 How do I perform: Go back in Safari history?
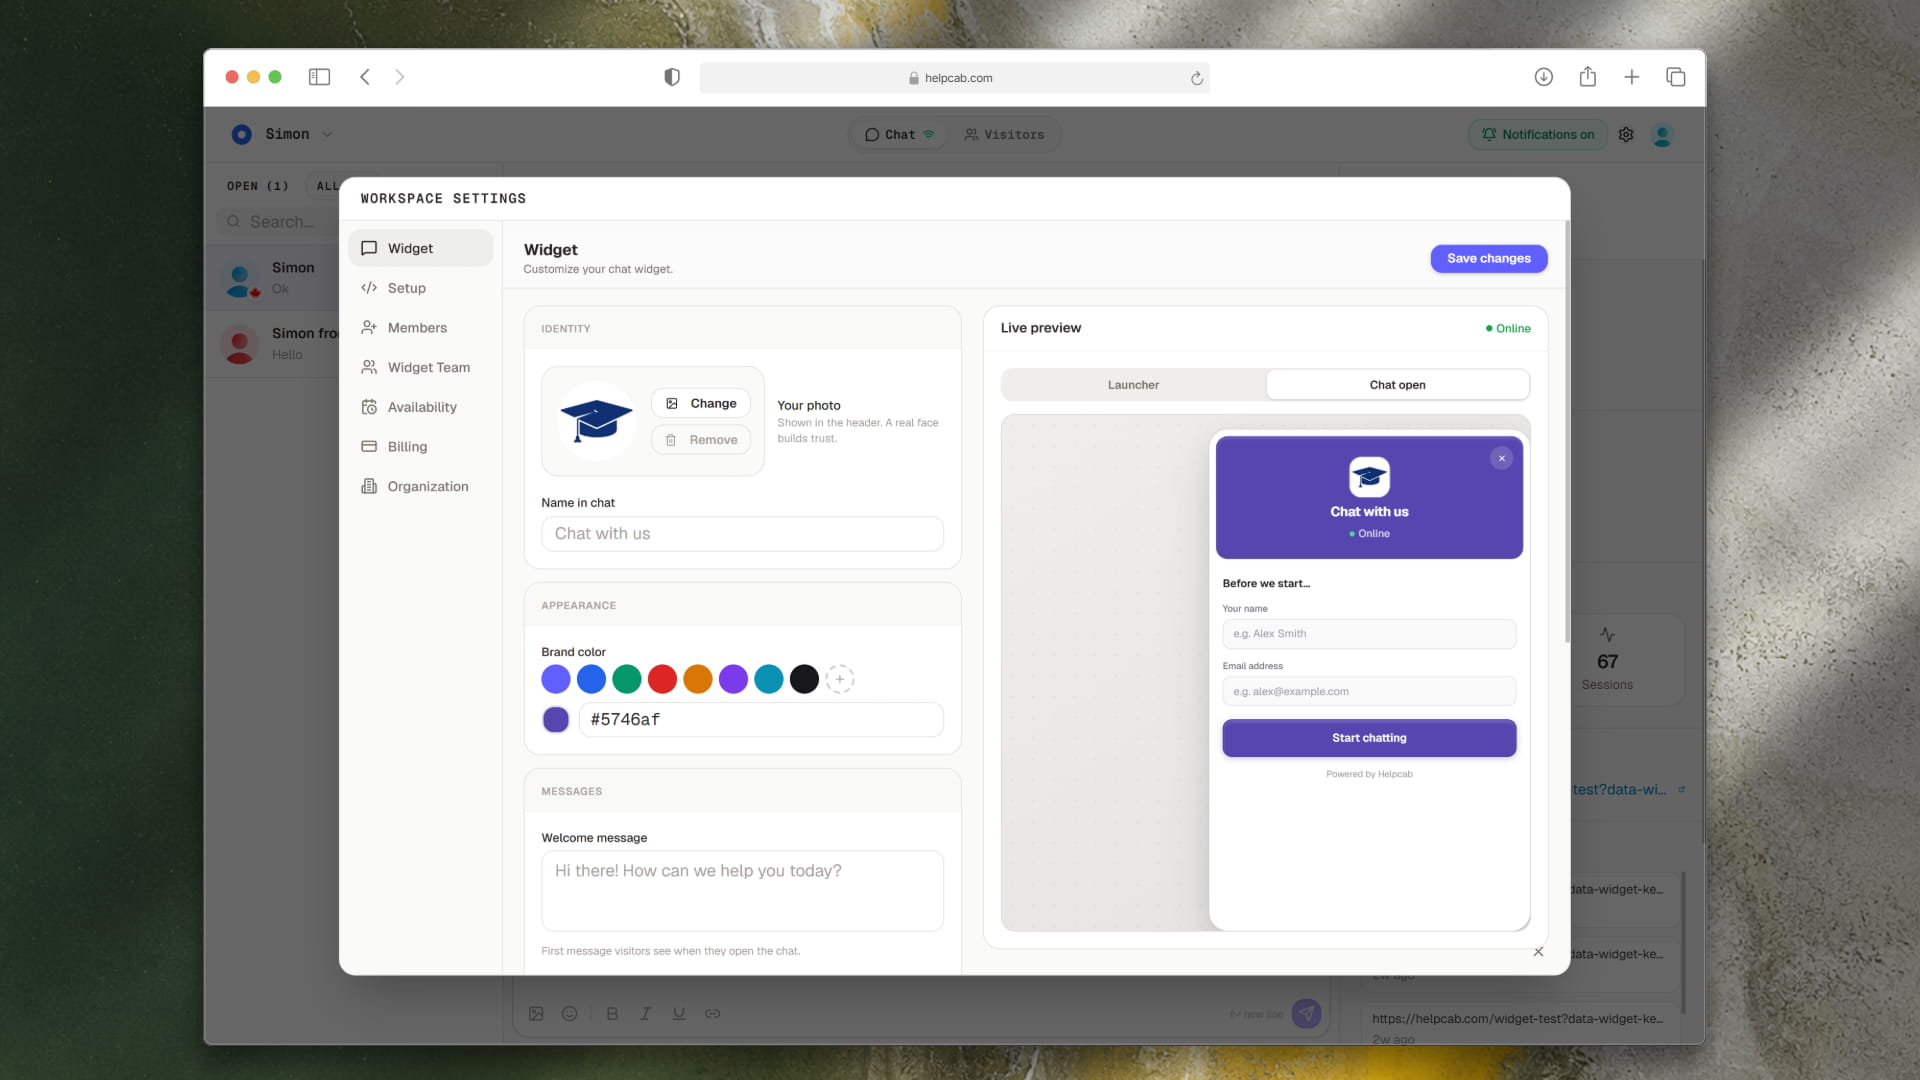click(x=365, y=77)
